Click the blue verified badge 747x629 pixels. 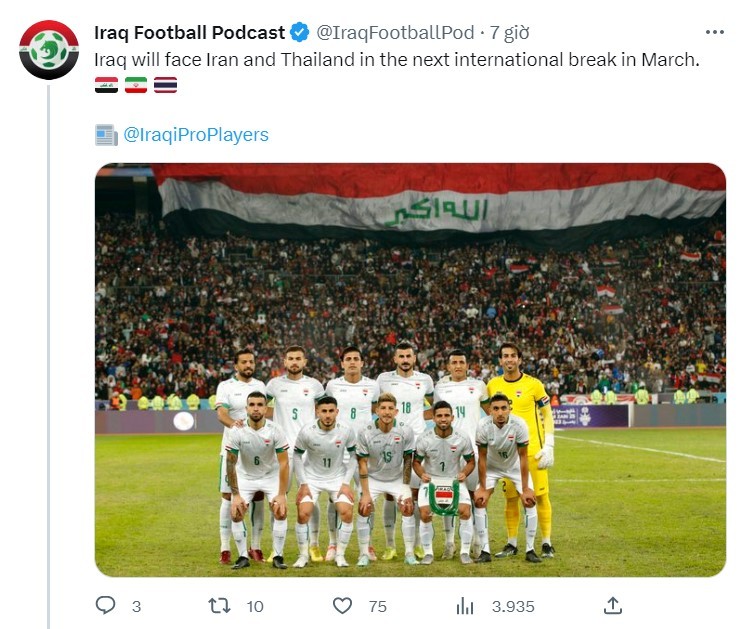pos(300,32)
